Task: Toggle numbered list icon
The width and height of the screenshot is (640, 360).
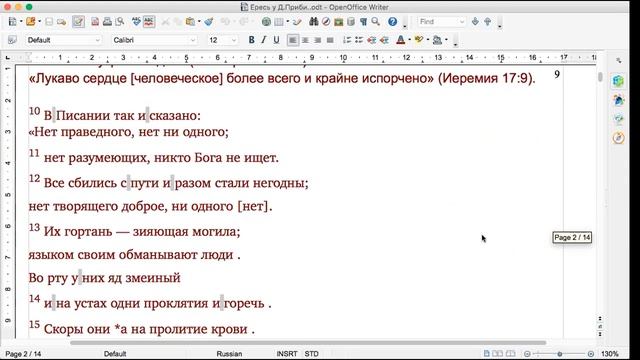Action: pyautogui.click(x=347, y=40)
